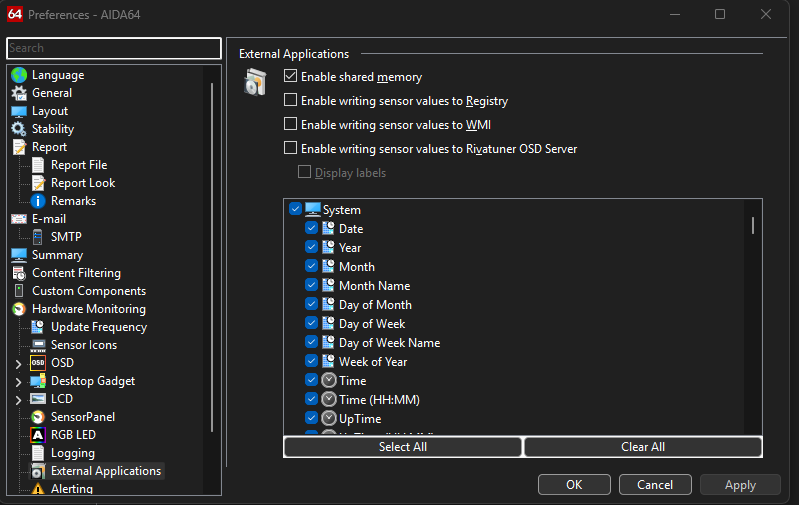The width and height of the screenshot is (799, 505).
Task: Click the Logging page icon
Action: (x=38, y=453)
